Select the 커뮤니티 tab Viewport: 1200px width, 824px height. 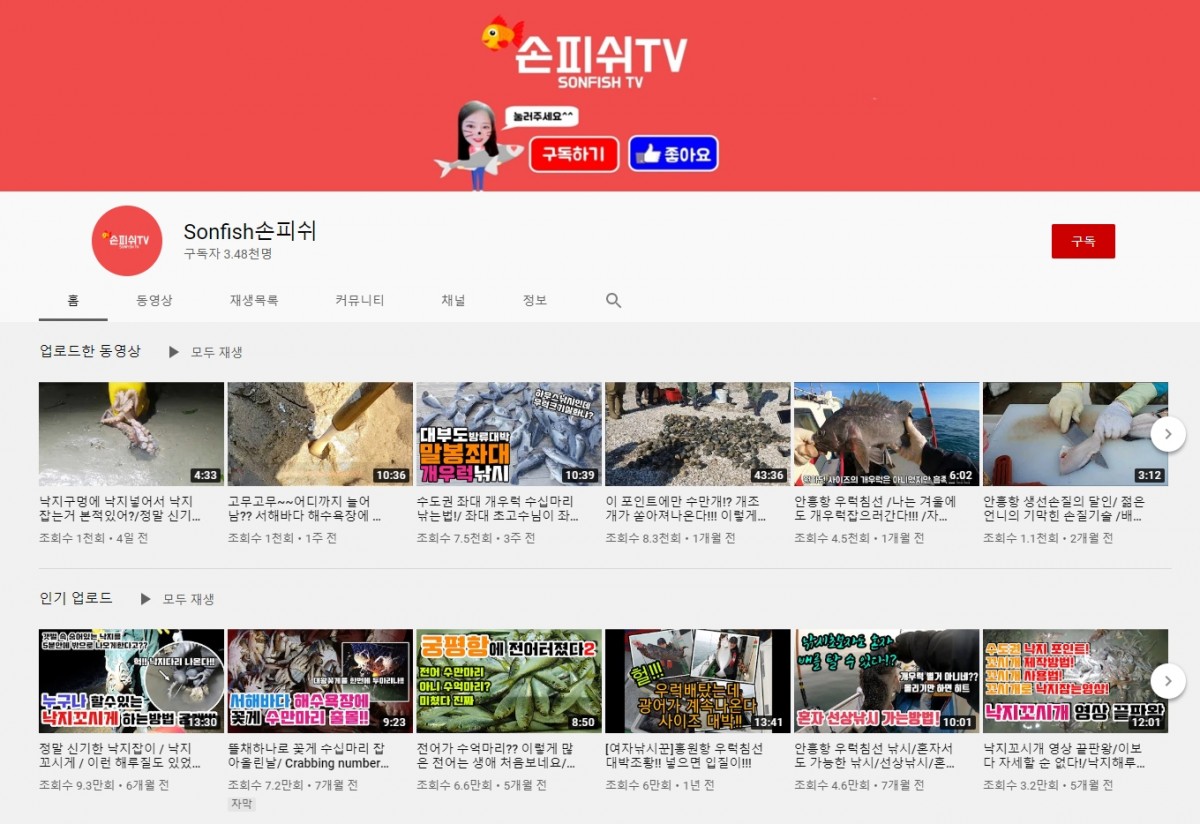coord(360,300)
